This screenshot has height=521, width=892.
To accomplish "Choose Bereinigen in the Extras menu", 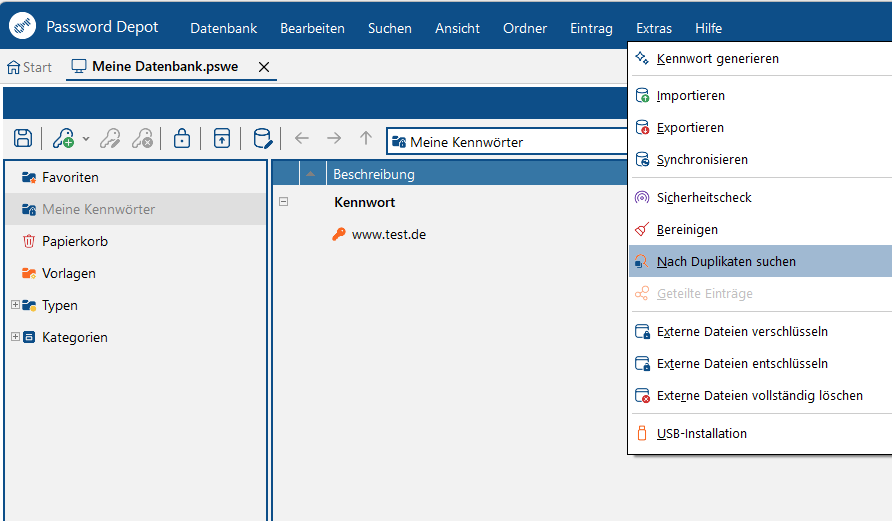I will pyautogui.click(x=761, y=229).
